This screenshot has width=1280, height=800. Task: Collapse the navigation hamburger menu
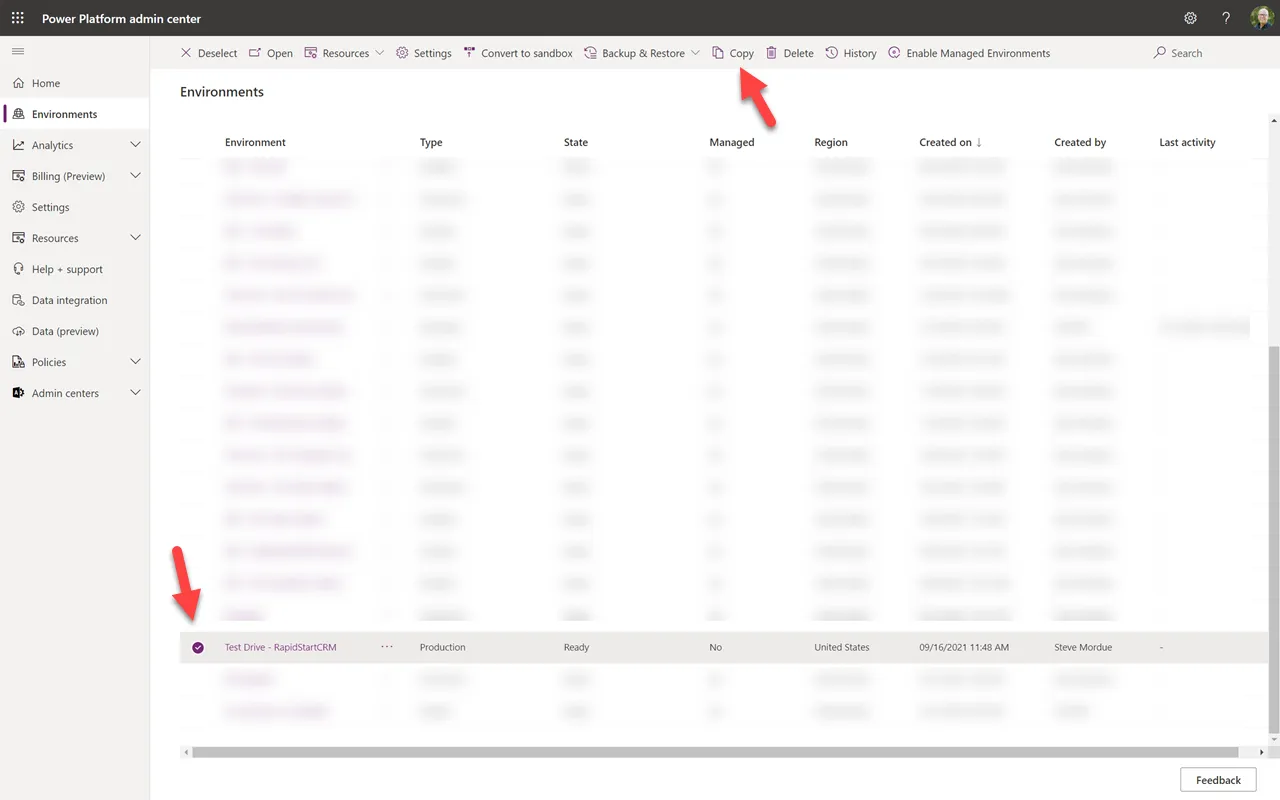18,51
